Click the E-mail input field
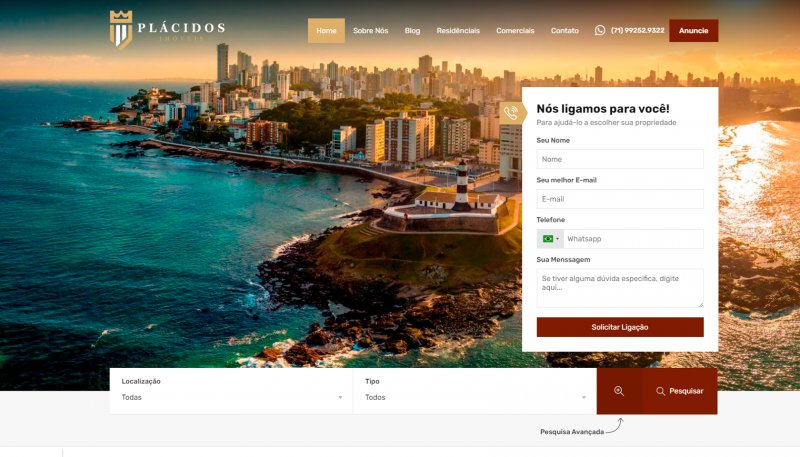The image size is (800, 457). point(620,199)
